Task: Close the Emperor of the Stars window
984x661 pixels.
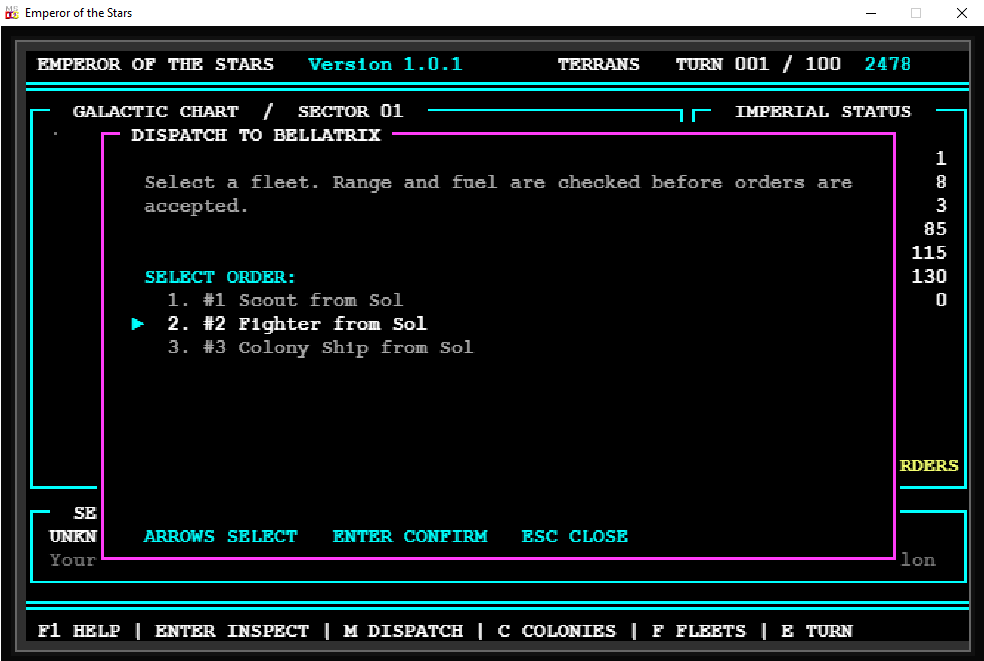Action: click(x=961, y=13)
